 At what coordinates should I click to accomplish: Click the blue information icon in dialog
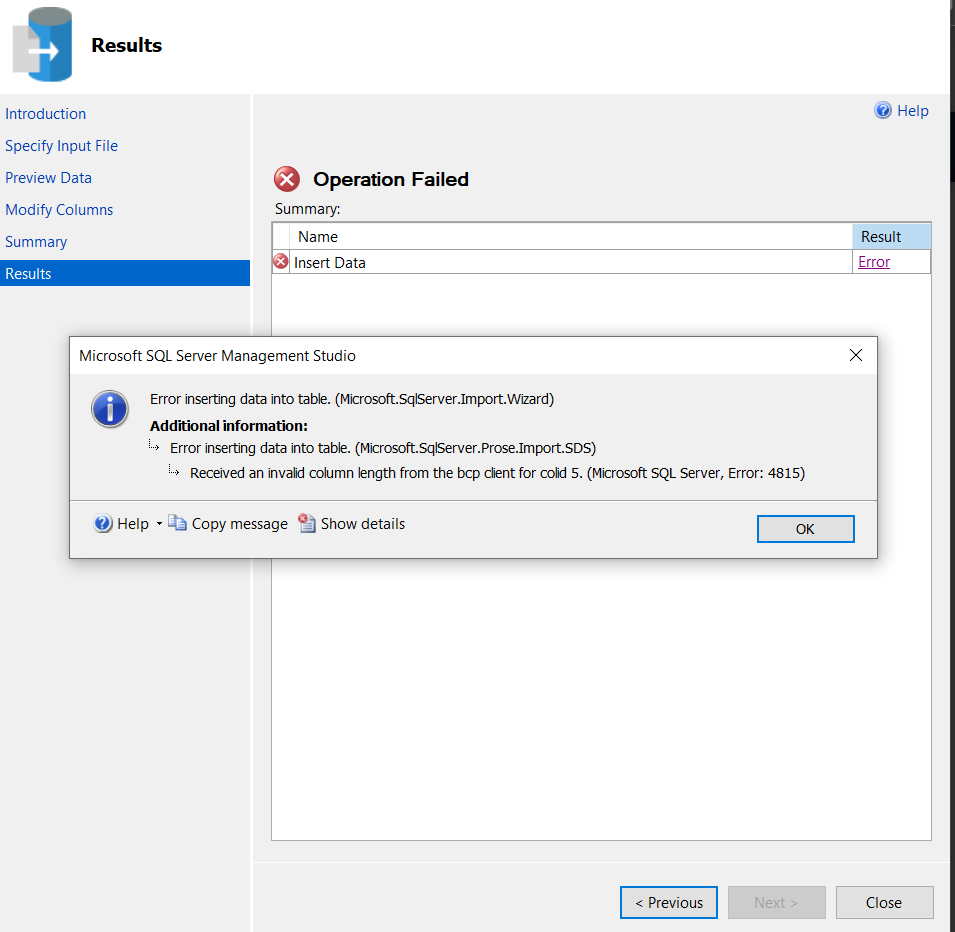coord(110,409)
